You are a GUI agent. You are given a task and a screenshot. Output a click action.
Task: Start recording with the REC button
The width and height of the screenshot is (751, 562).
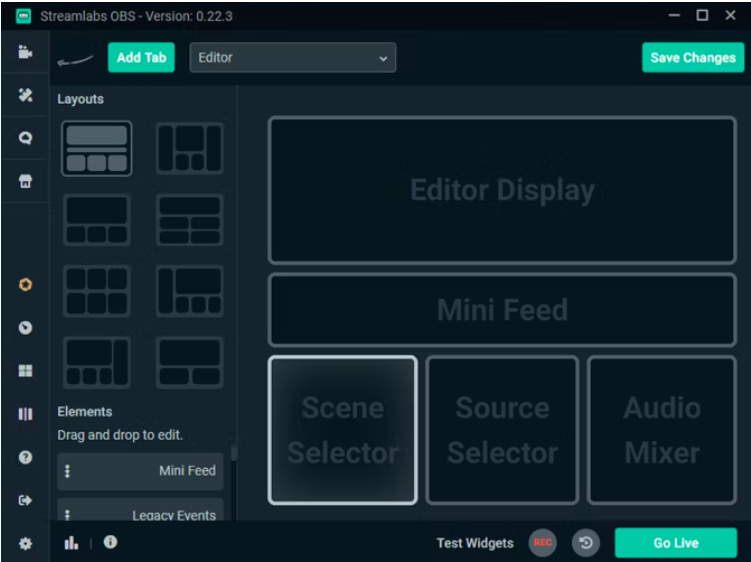(x=543, y=543)
